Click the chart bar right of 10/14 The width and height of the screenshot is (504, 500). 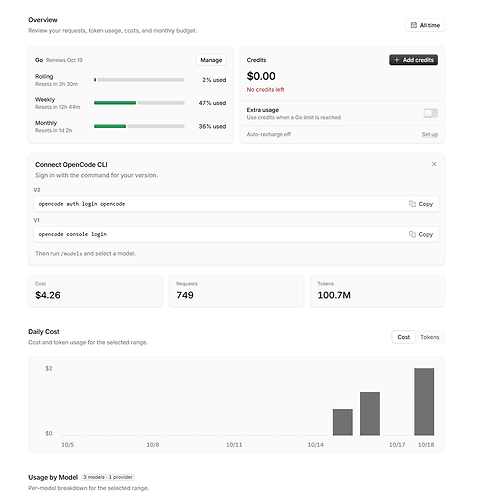click(x=343, y=422)
